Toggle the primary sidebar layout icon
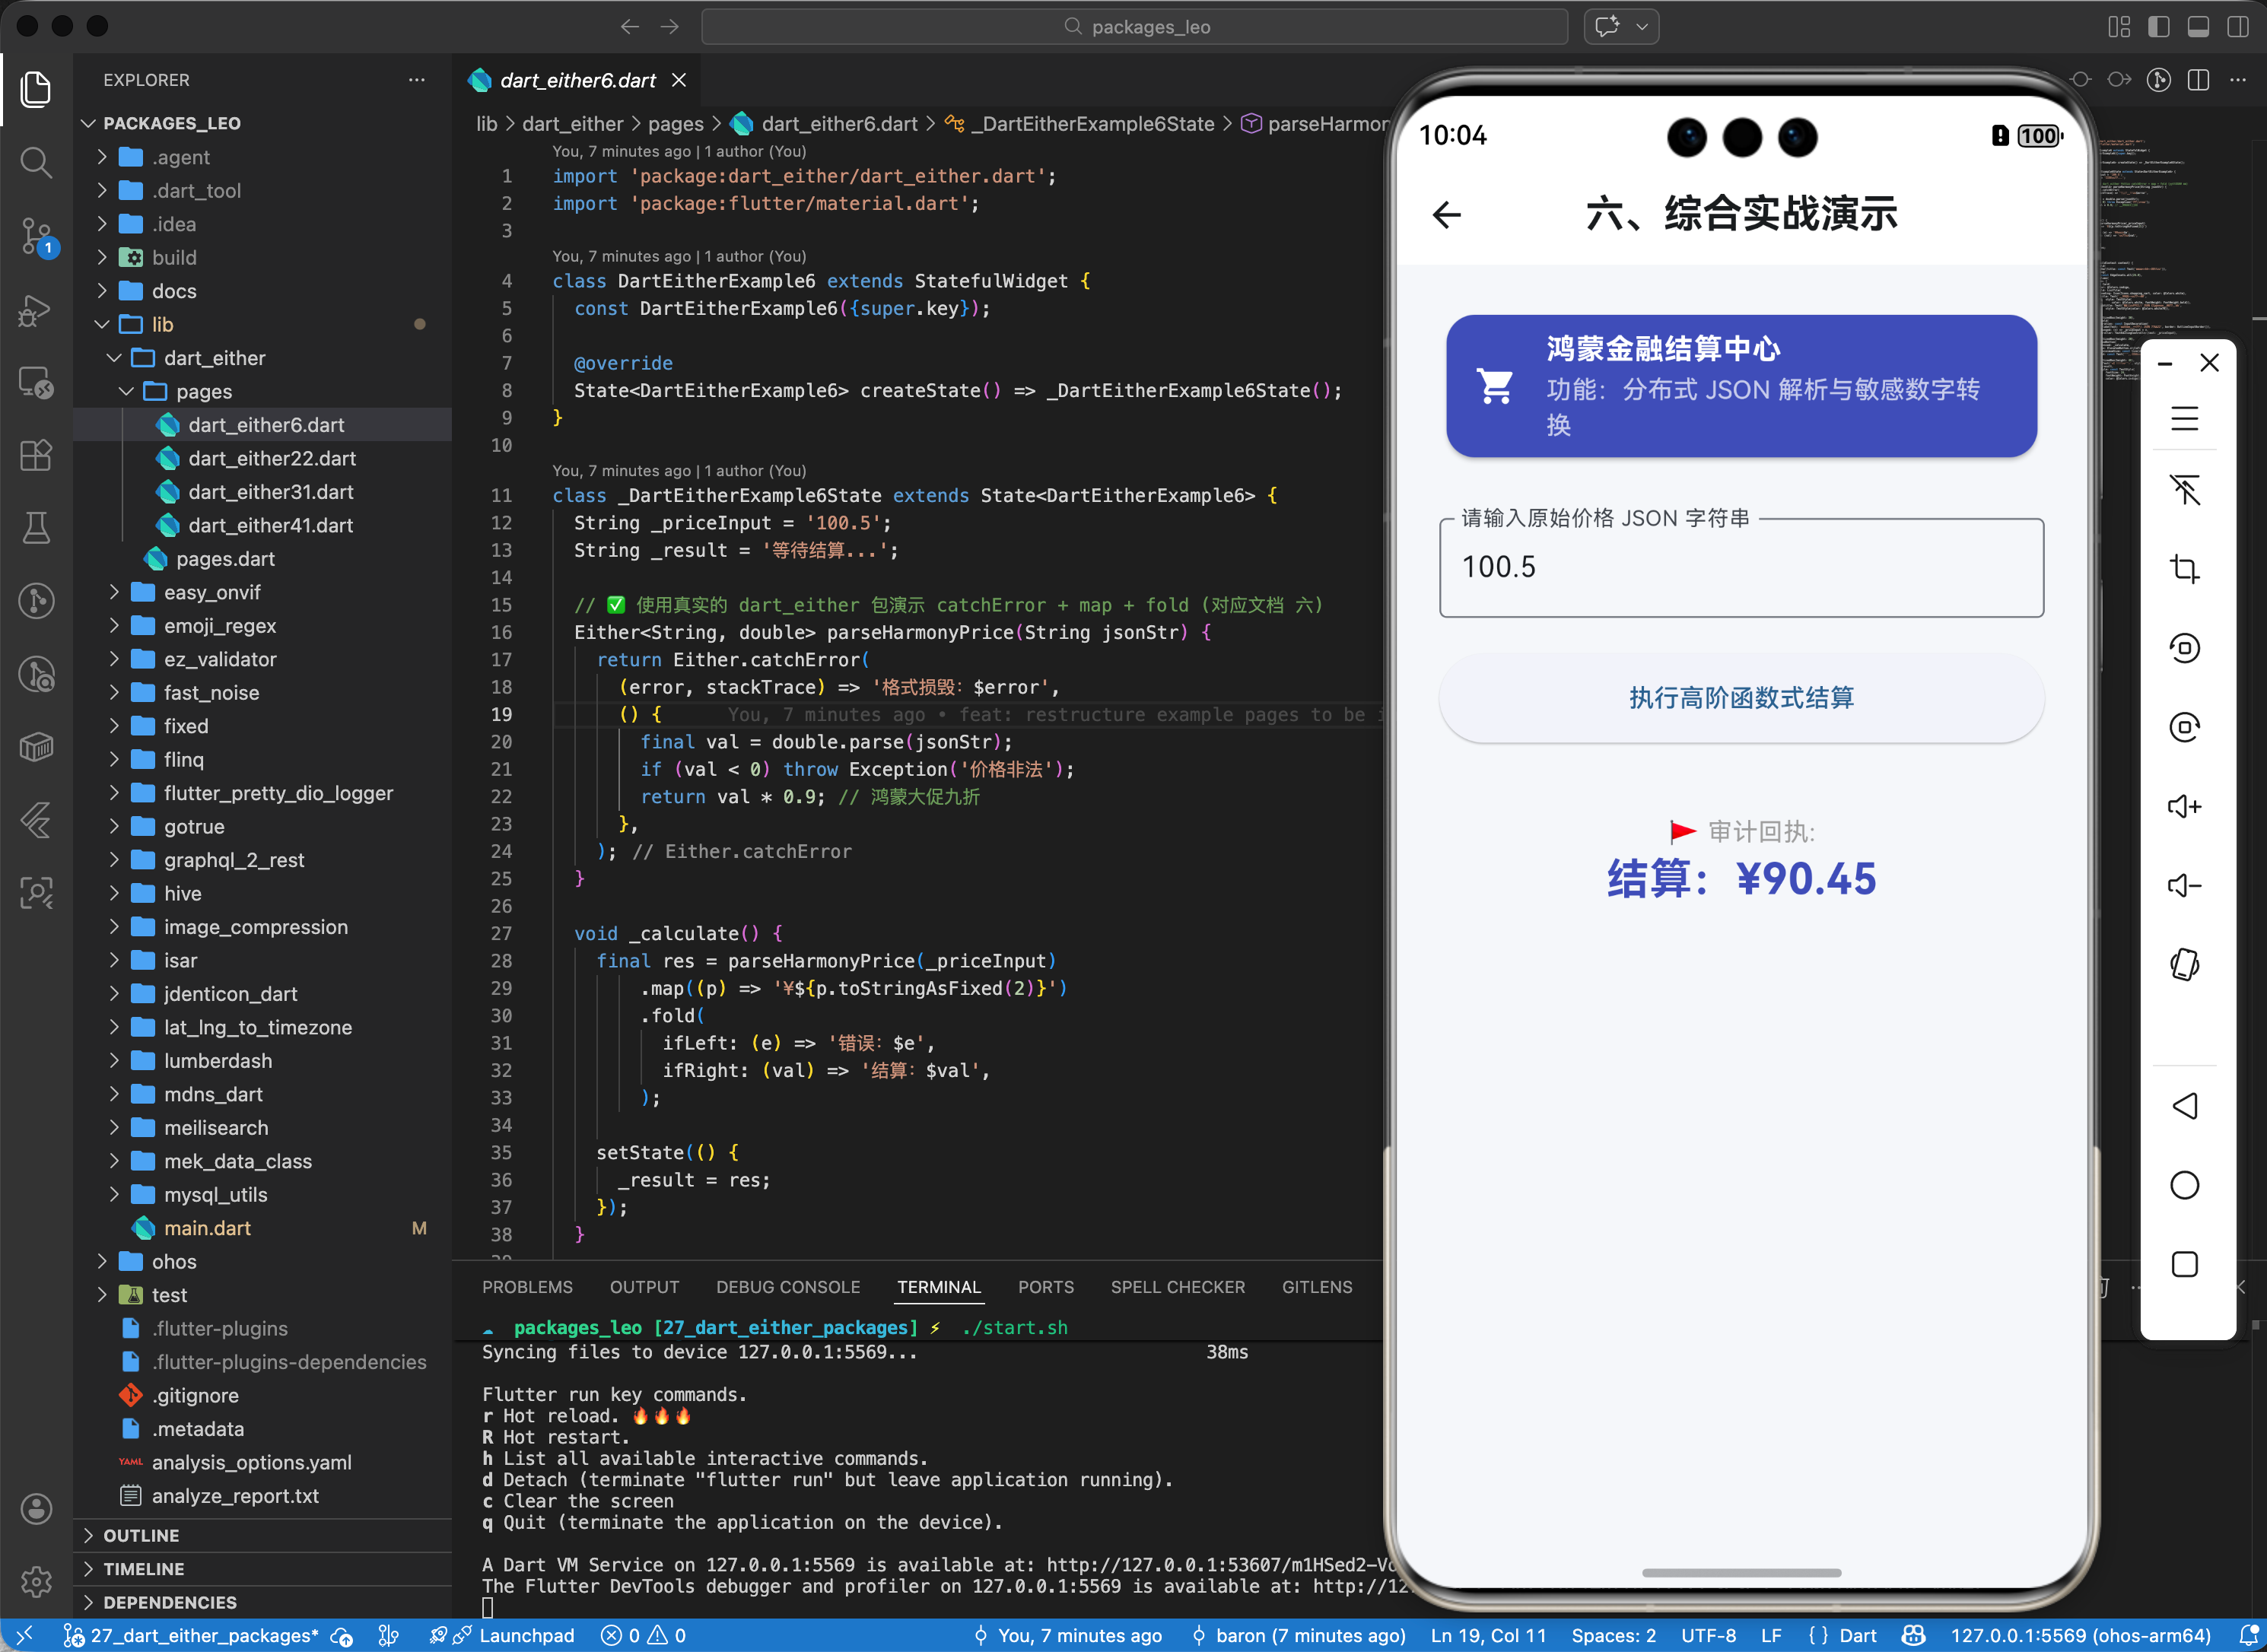Viewport: 2267px width, 1652px height. [x=2158, y=27]
